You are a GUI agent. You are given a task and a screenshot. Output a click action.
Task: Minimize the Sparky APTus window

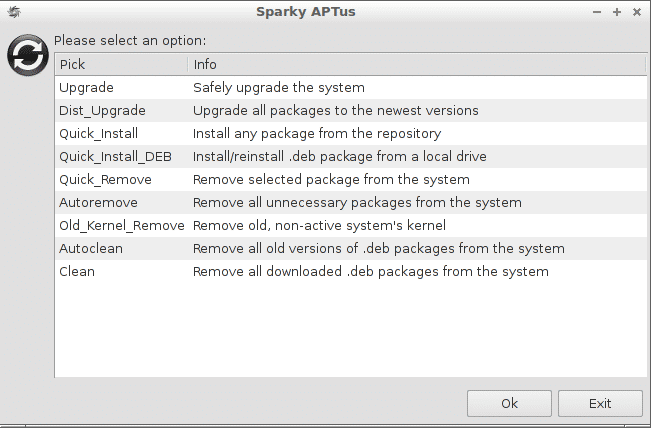click(x=597, y=12)
